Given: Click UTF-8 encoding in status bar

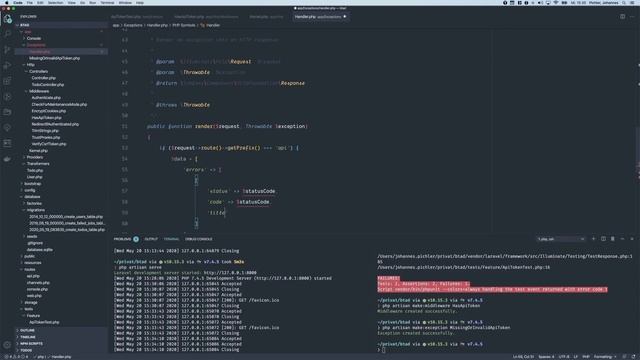Looking at the screenshot, I should (564, 357).
